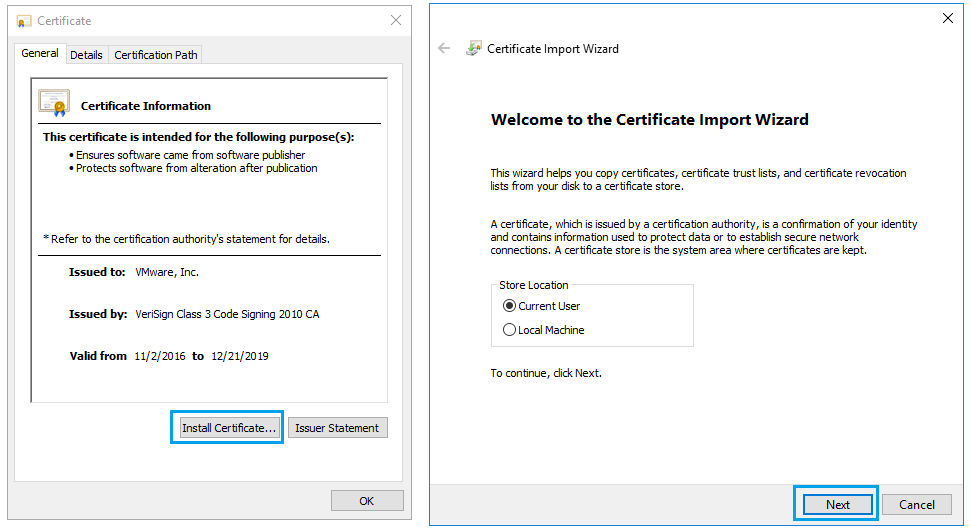Choose the Local Machine radio option

(x=510, y=330)
